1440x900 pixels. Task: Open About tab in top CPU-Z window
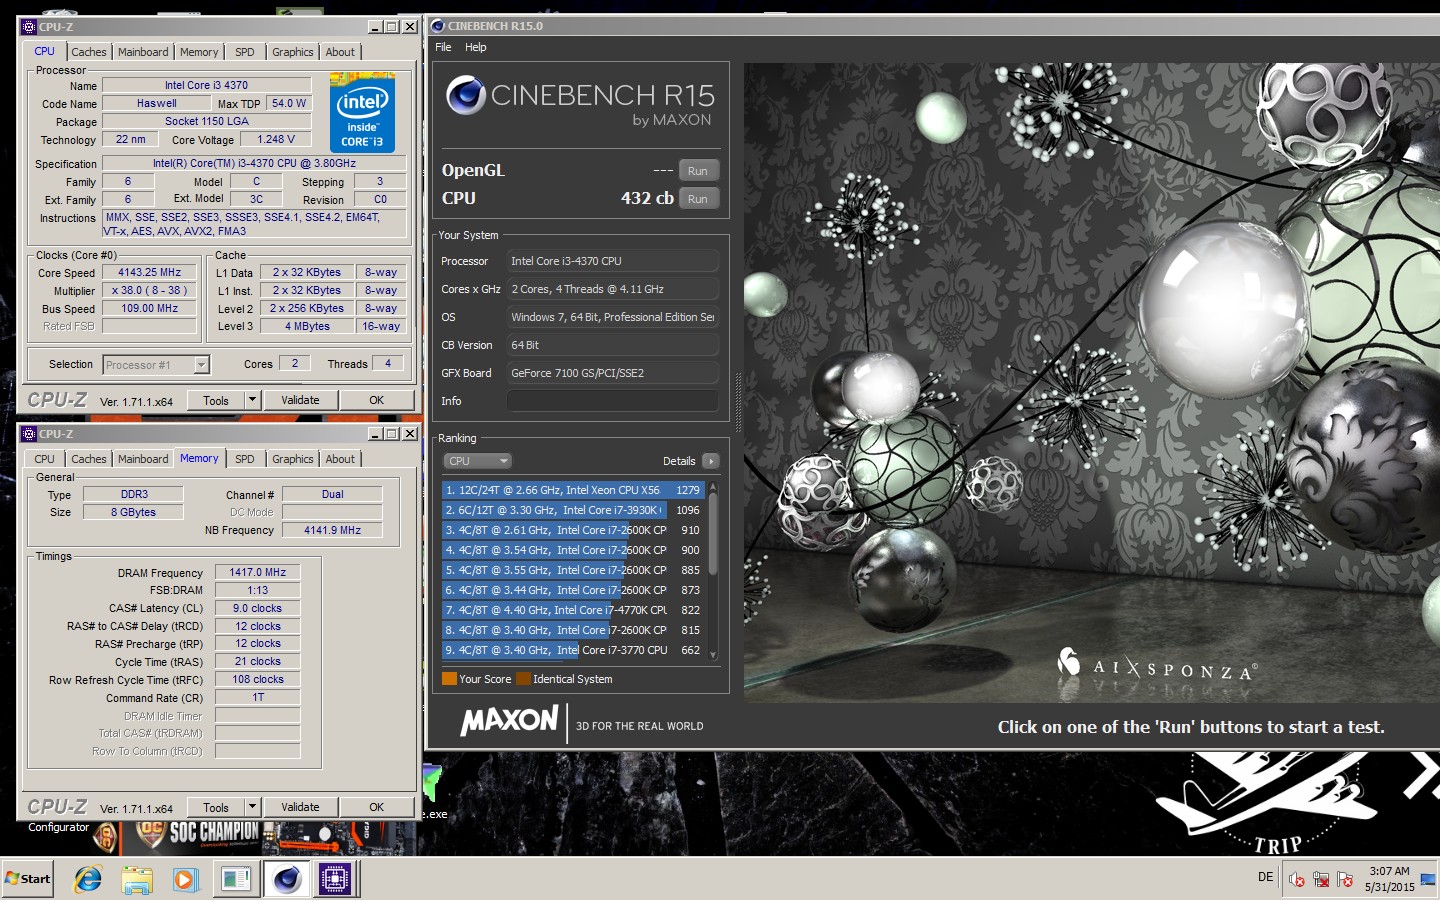coord(340,52)
